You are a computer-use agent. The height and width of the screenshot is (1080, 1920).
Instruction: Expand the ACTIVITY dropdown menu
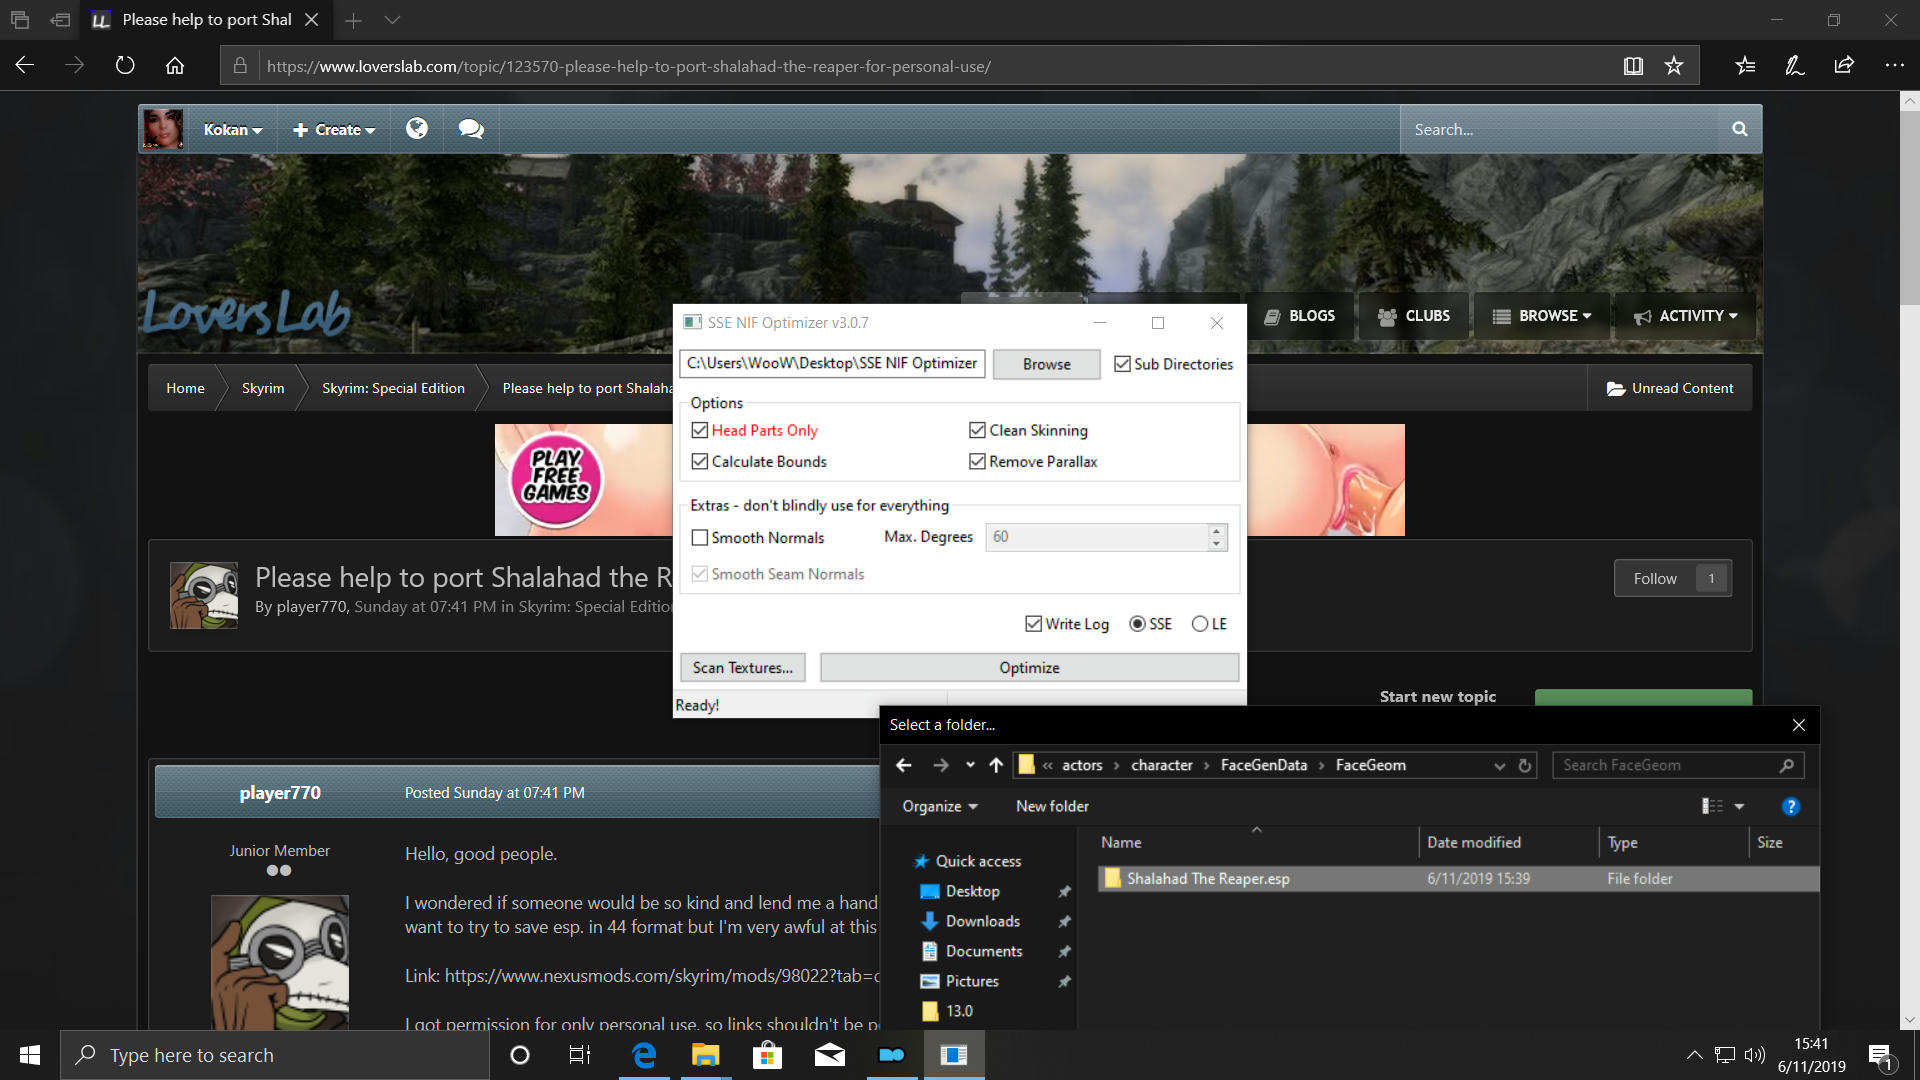point(1686,316)
